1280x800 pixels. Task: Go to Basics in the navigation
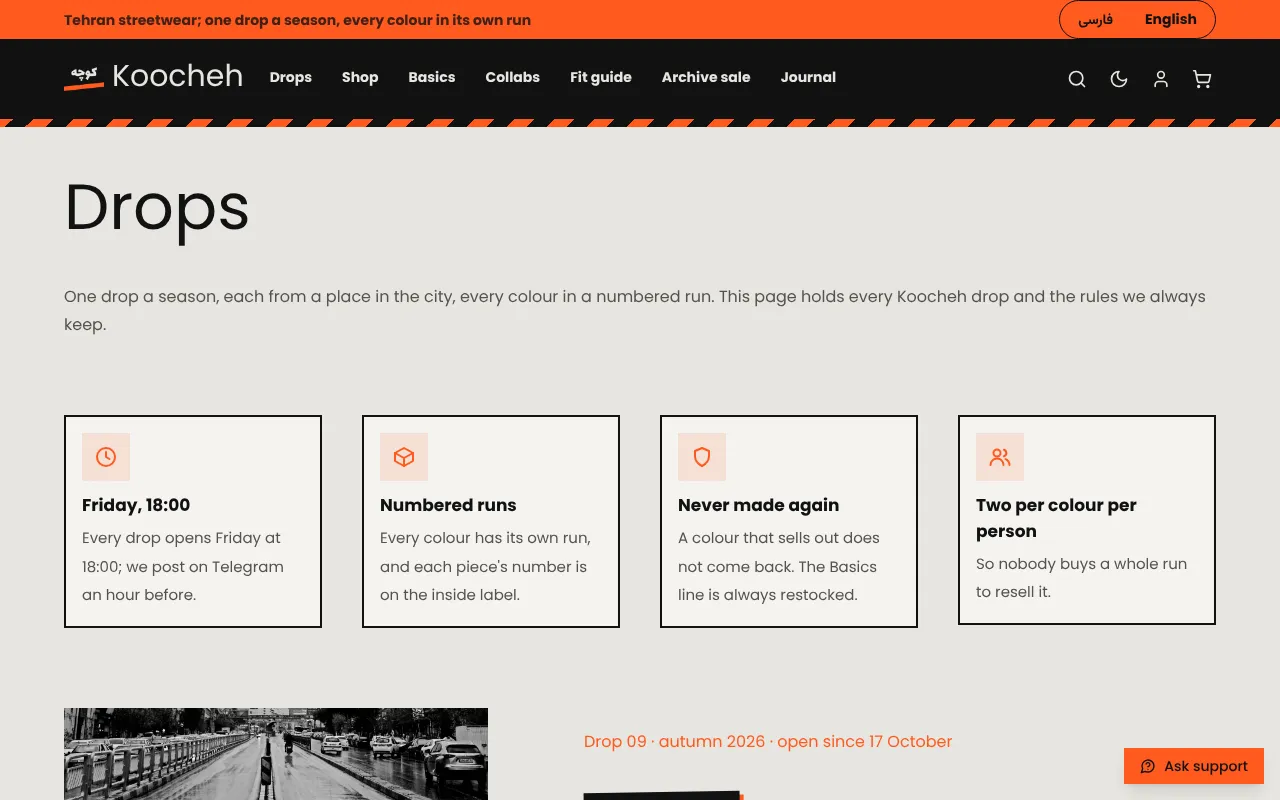(432, 77)
